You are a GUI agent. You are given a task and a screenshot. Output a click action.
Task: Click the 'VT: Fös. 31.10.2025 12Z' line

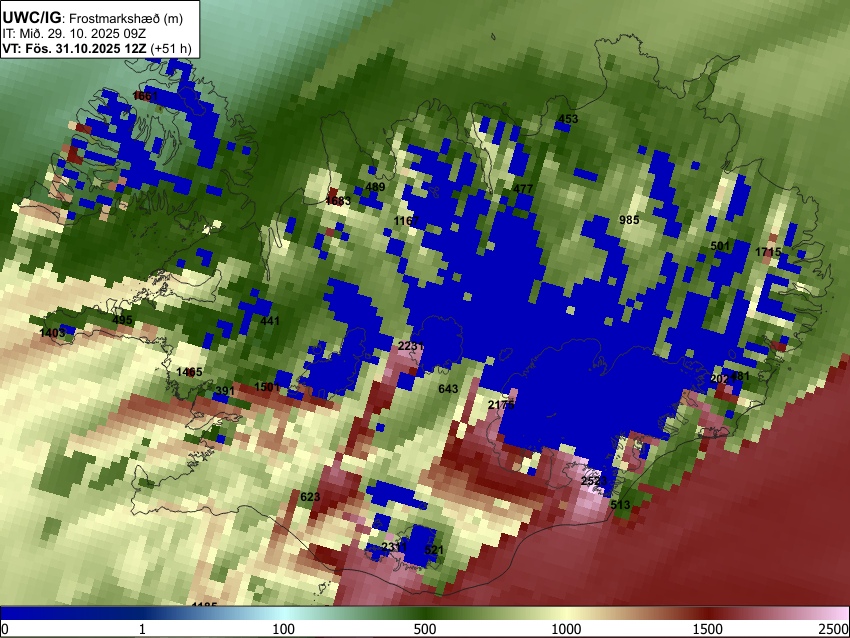coord(74,49)
